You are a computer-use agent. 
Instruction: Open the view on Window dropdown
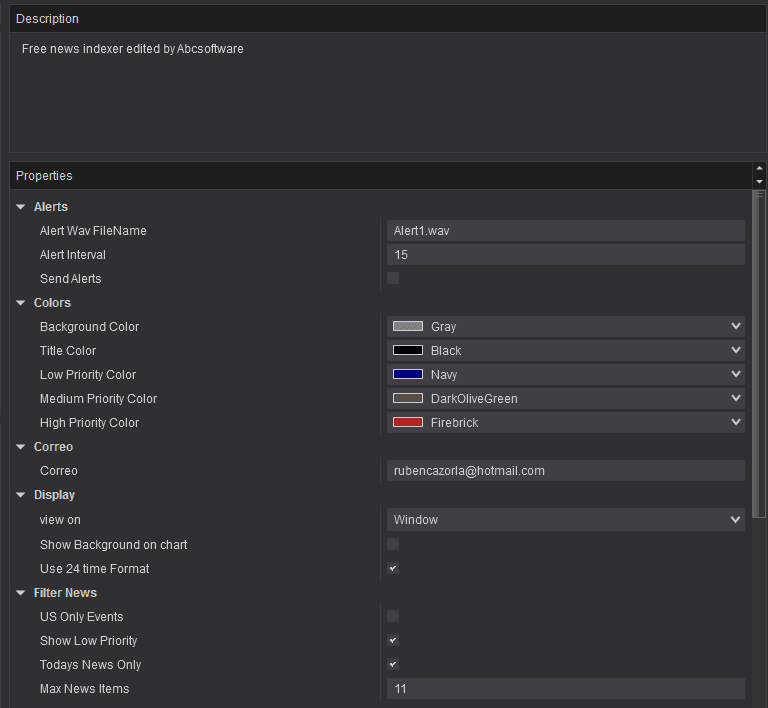[x=565, y=520]
